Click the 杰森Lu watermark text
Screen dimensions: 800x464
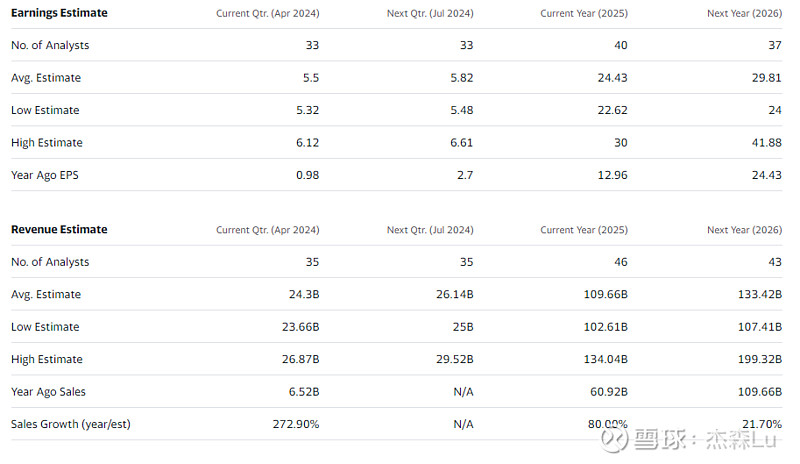[x=742, y=439]
